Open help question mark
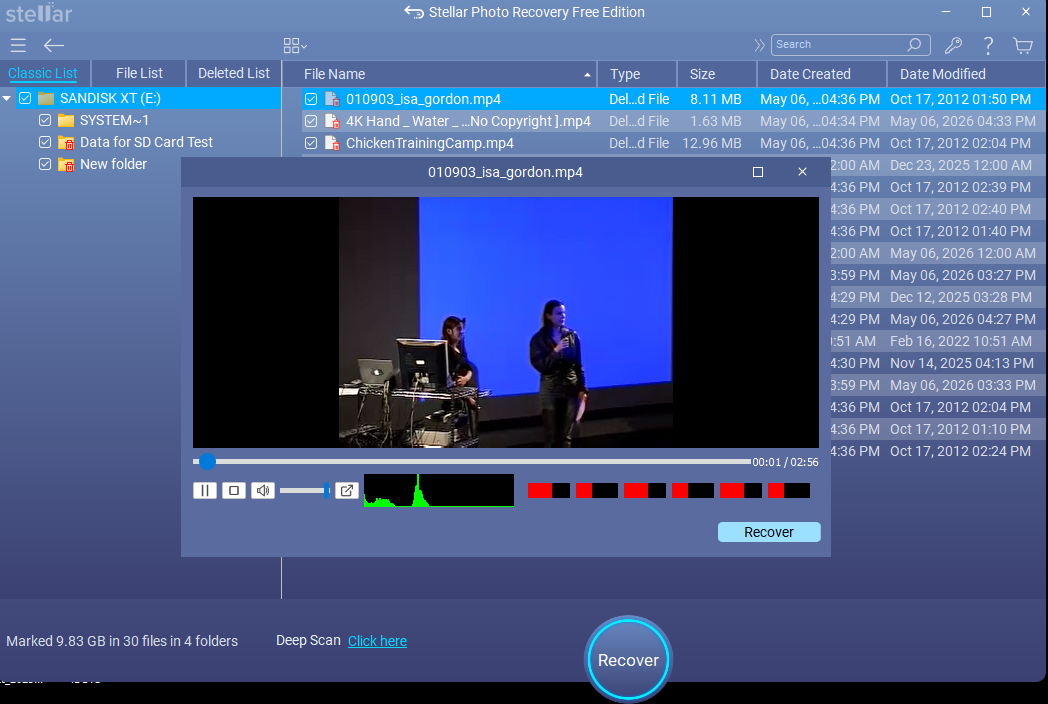Viewport: 1048px width, 704px height. pos(988,45)
